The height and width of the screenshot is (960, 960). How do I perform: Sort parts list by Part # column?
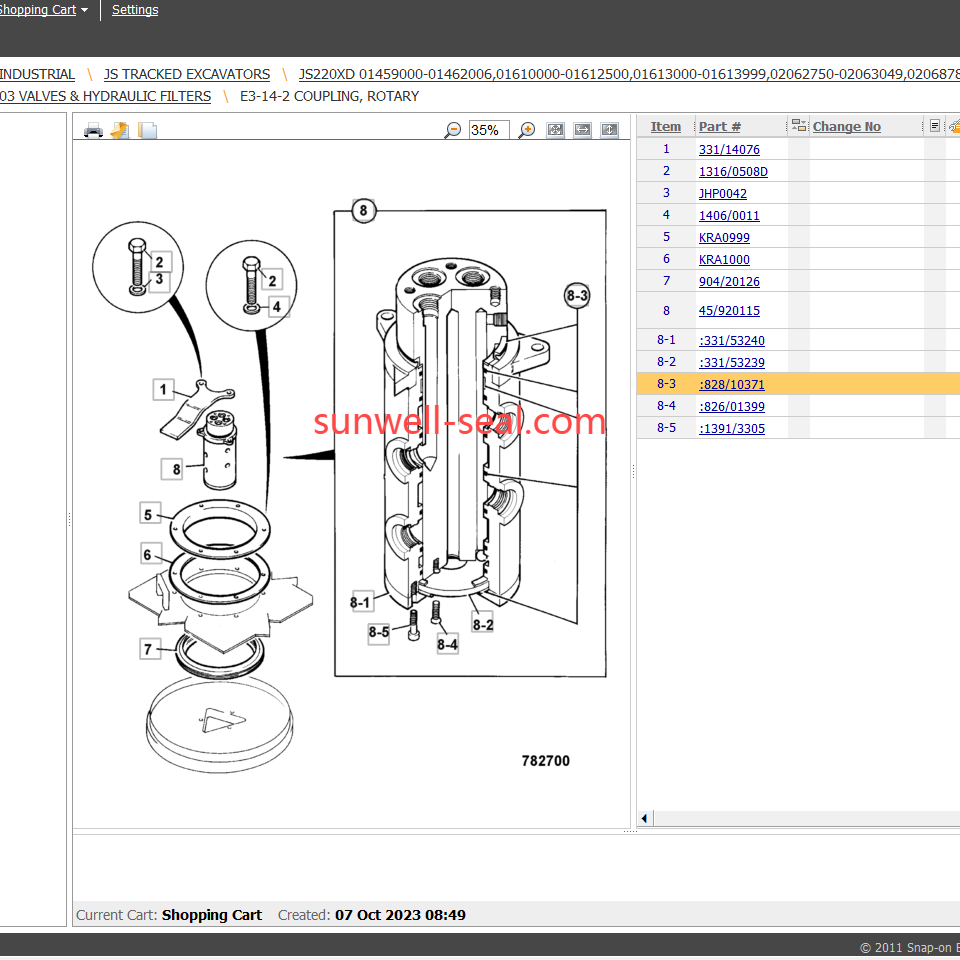coord(720,127)
